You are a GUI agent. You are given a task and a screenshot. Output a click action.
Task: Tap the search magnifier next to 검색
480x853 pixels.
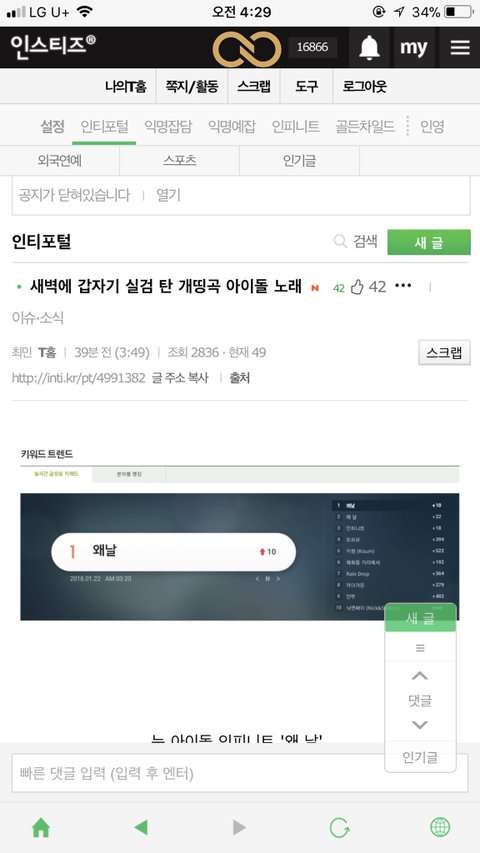(x=340, y=241)
